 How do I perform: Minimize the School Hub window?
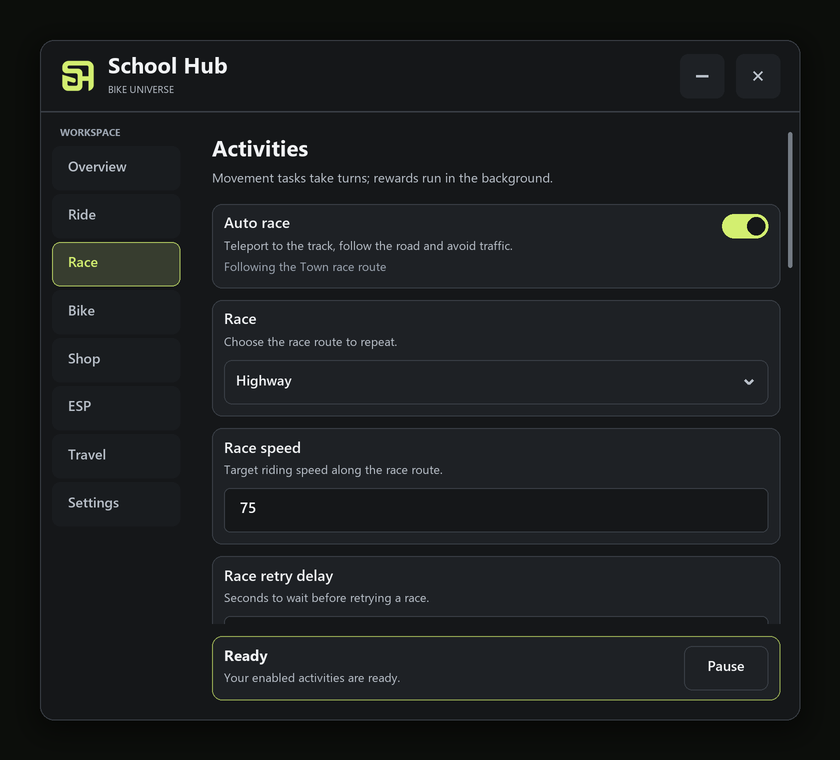(702, 76)
